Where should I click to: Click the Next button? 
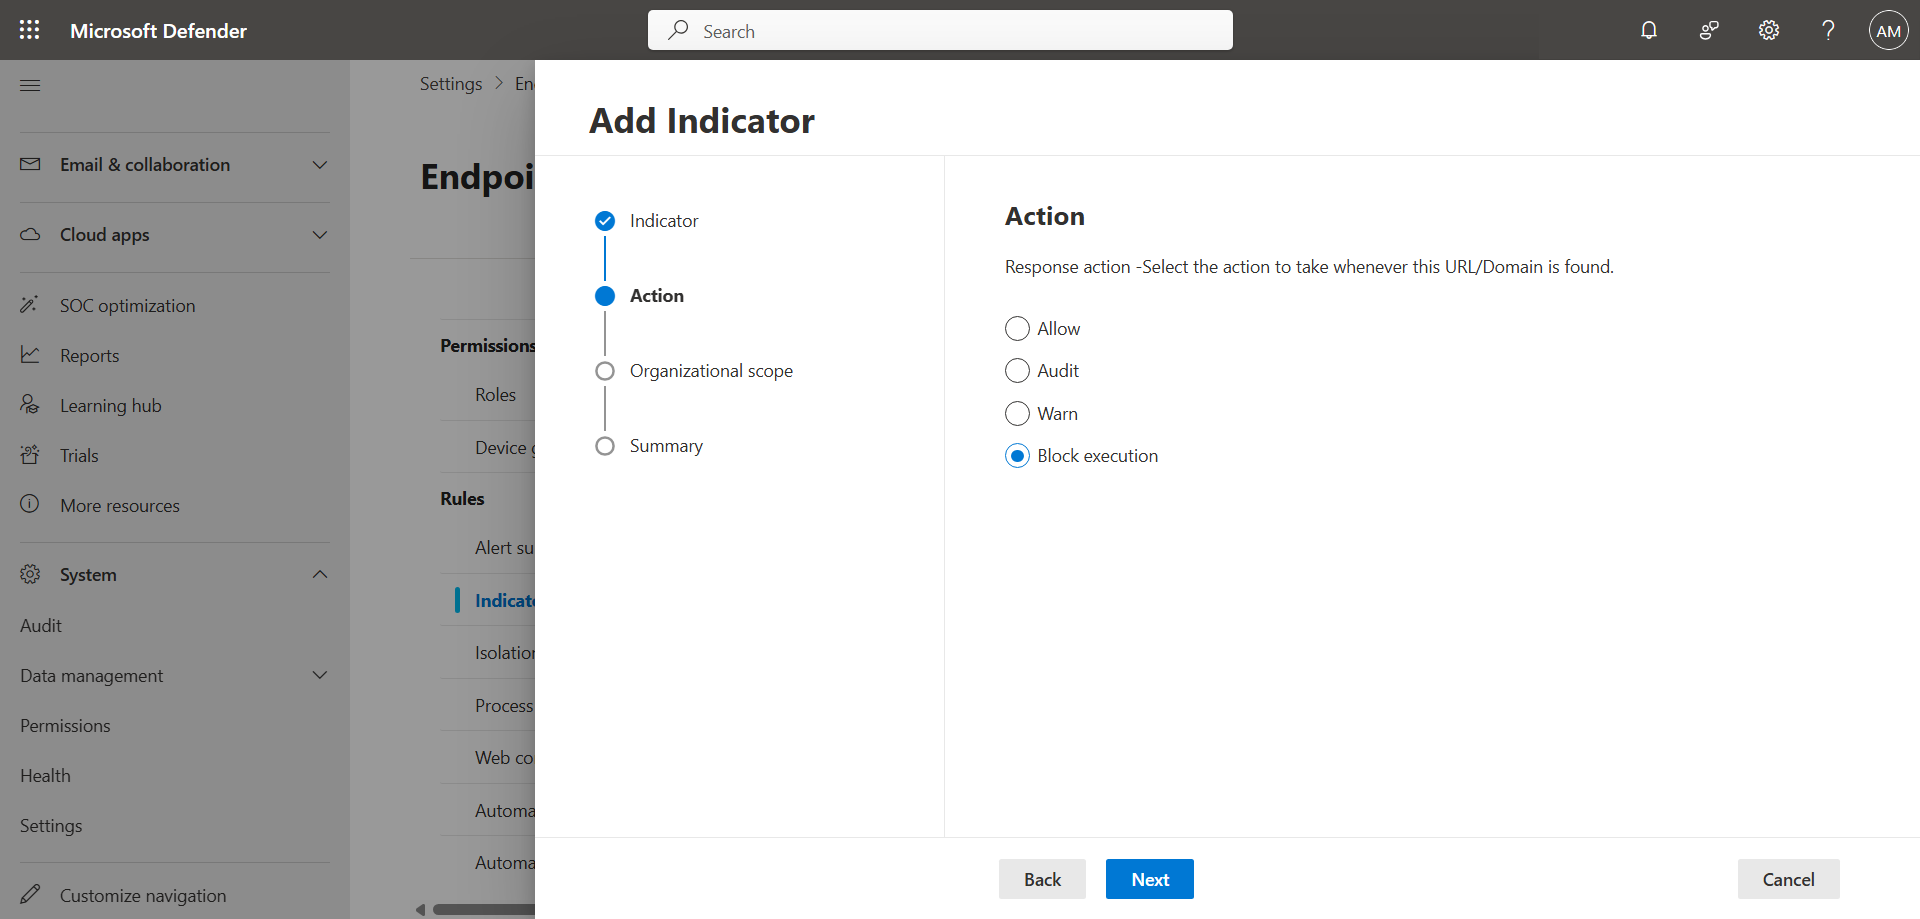point(1149,879)
